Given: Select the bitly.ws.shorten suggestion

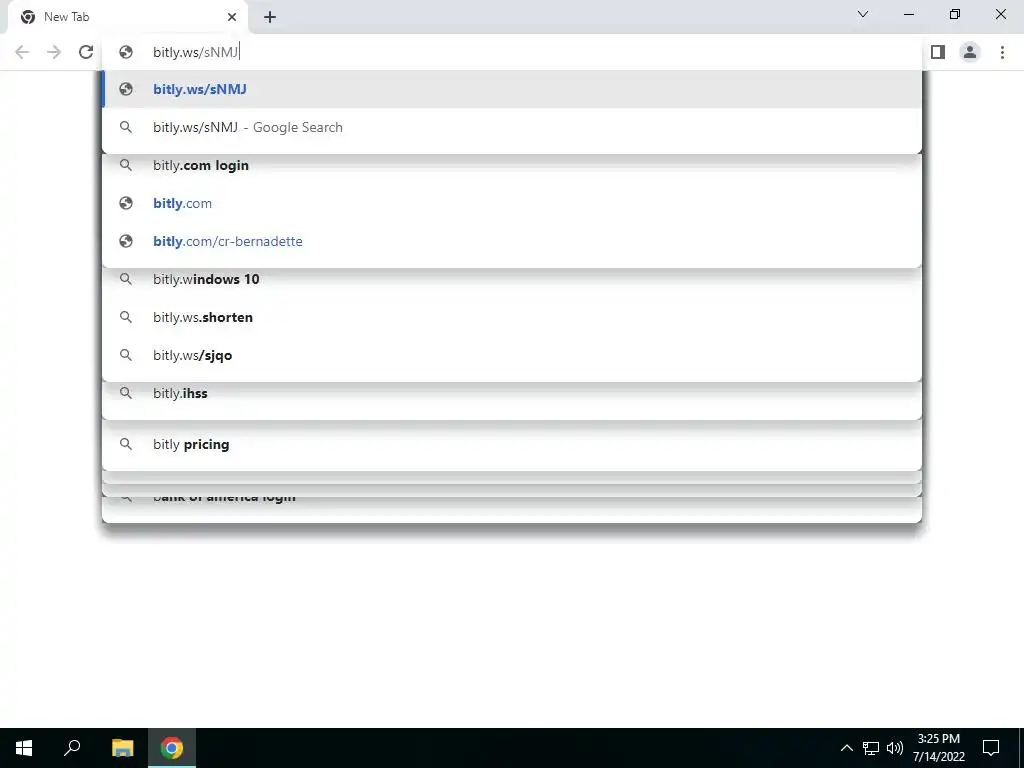Looking at the screenshot, I should (512, 317).
